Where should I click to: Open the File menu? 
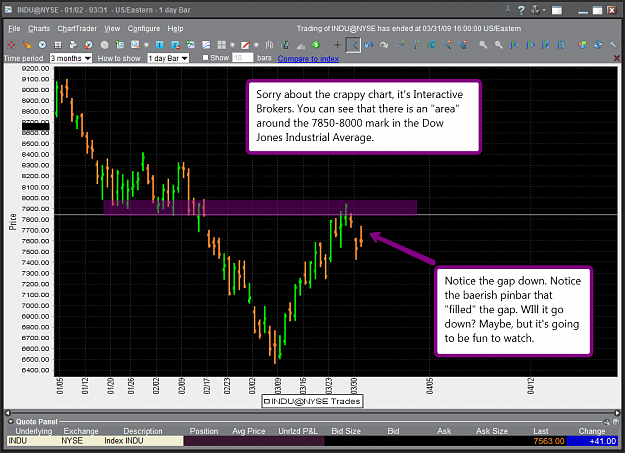14,28
